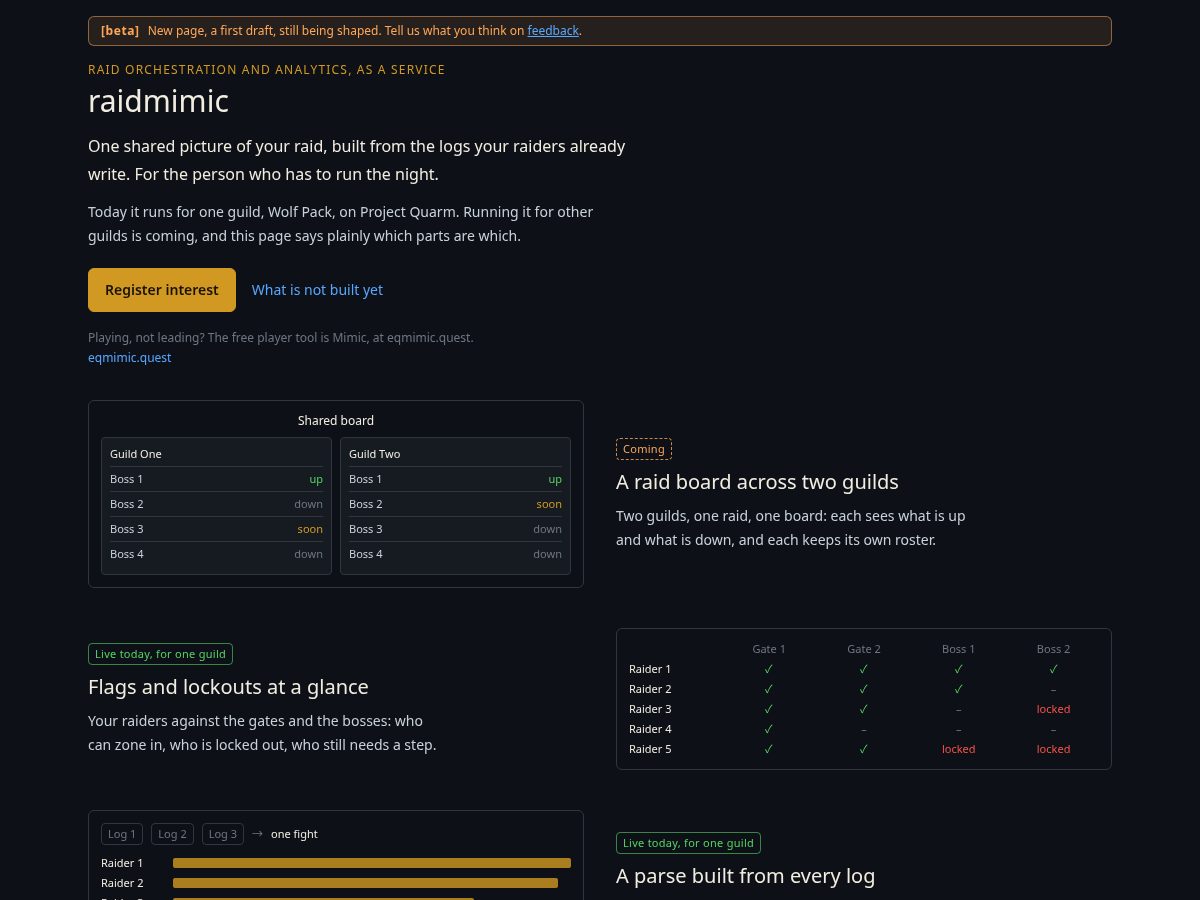Click the 'Raid orchestration and analytics' tagline
The height and width of the screenshot is (900, 1200).
tap(266, 70)
